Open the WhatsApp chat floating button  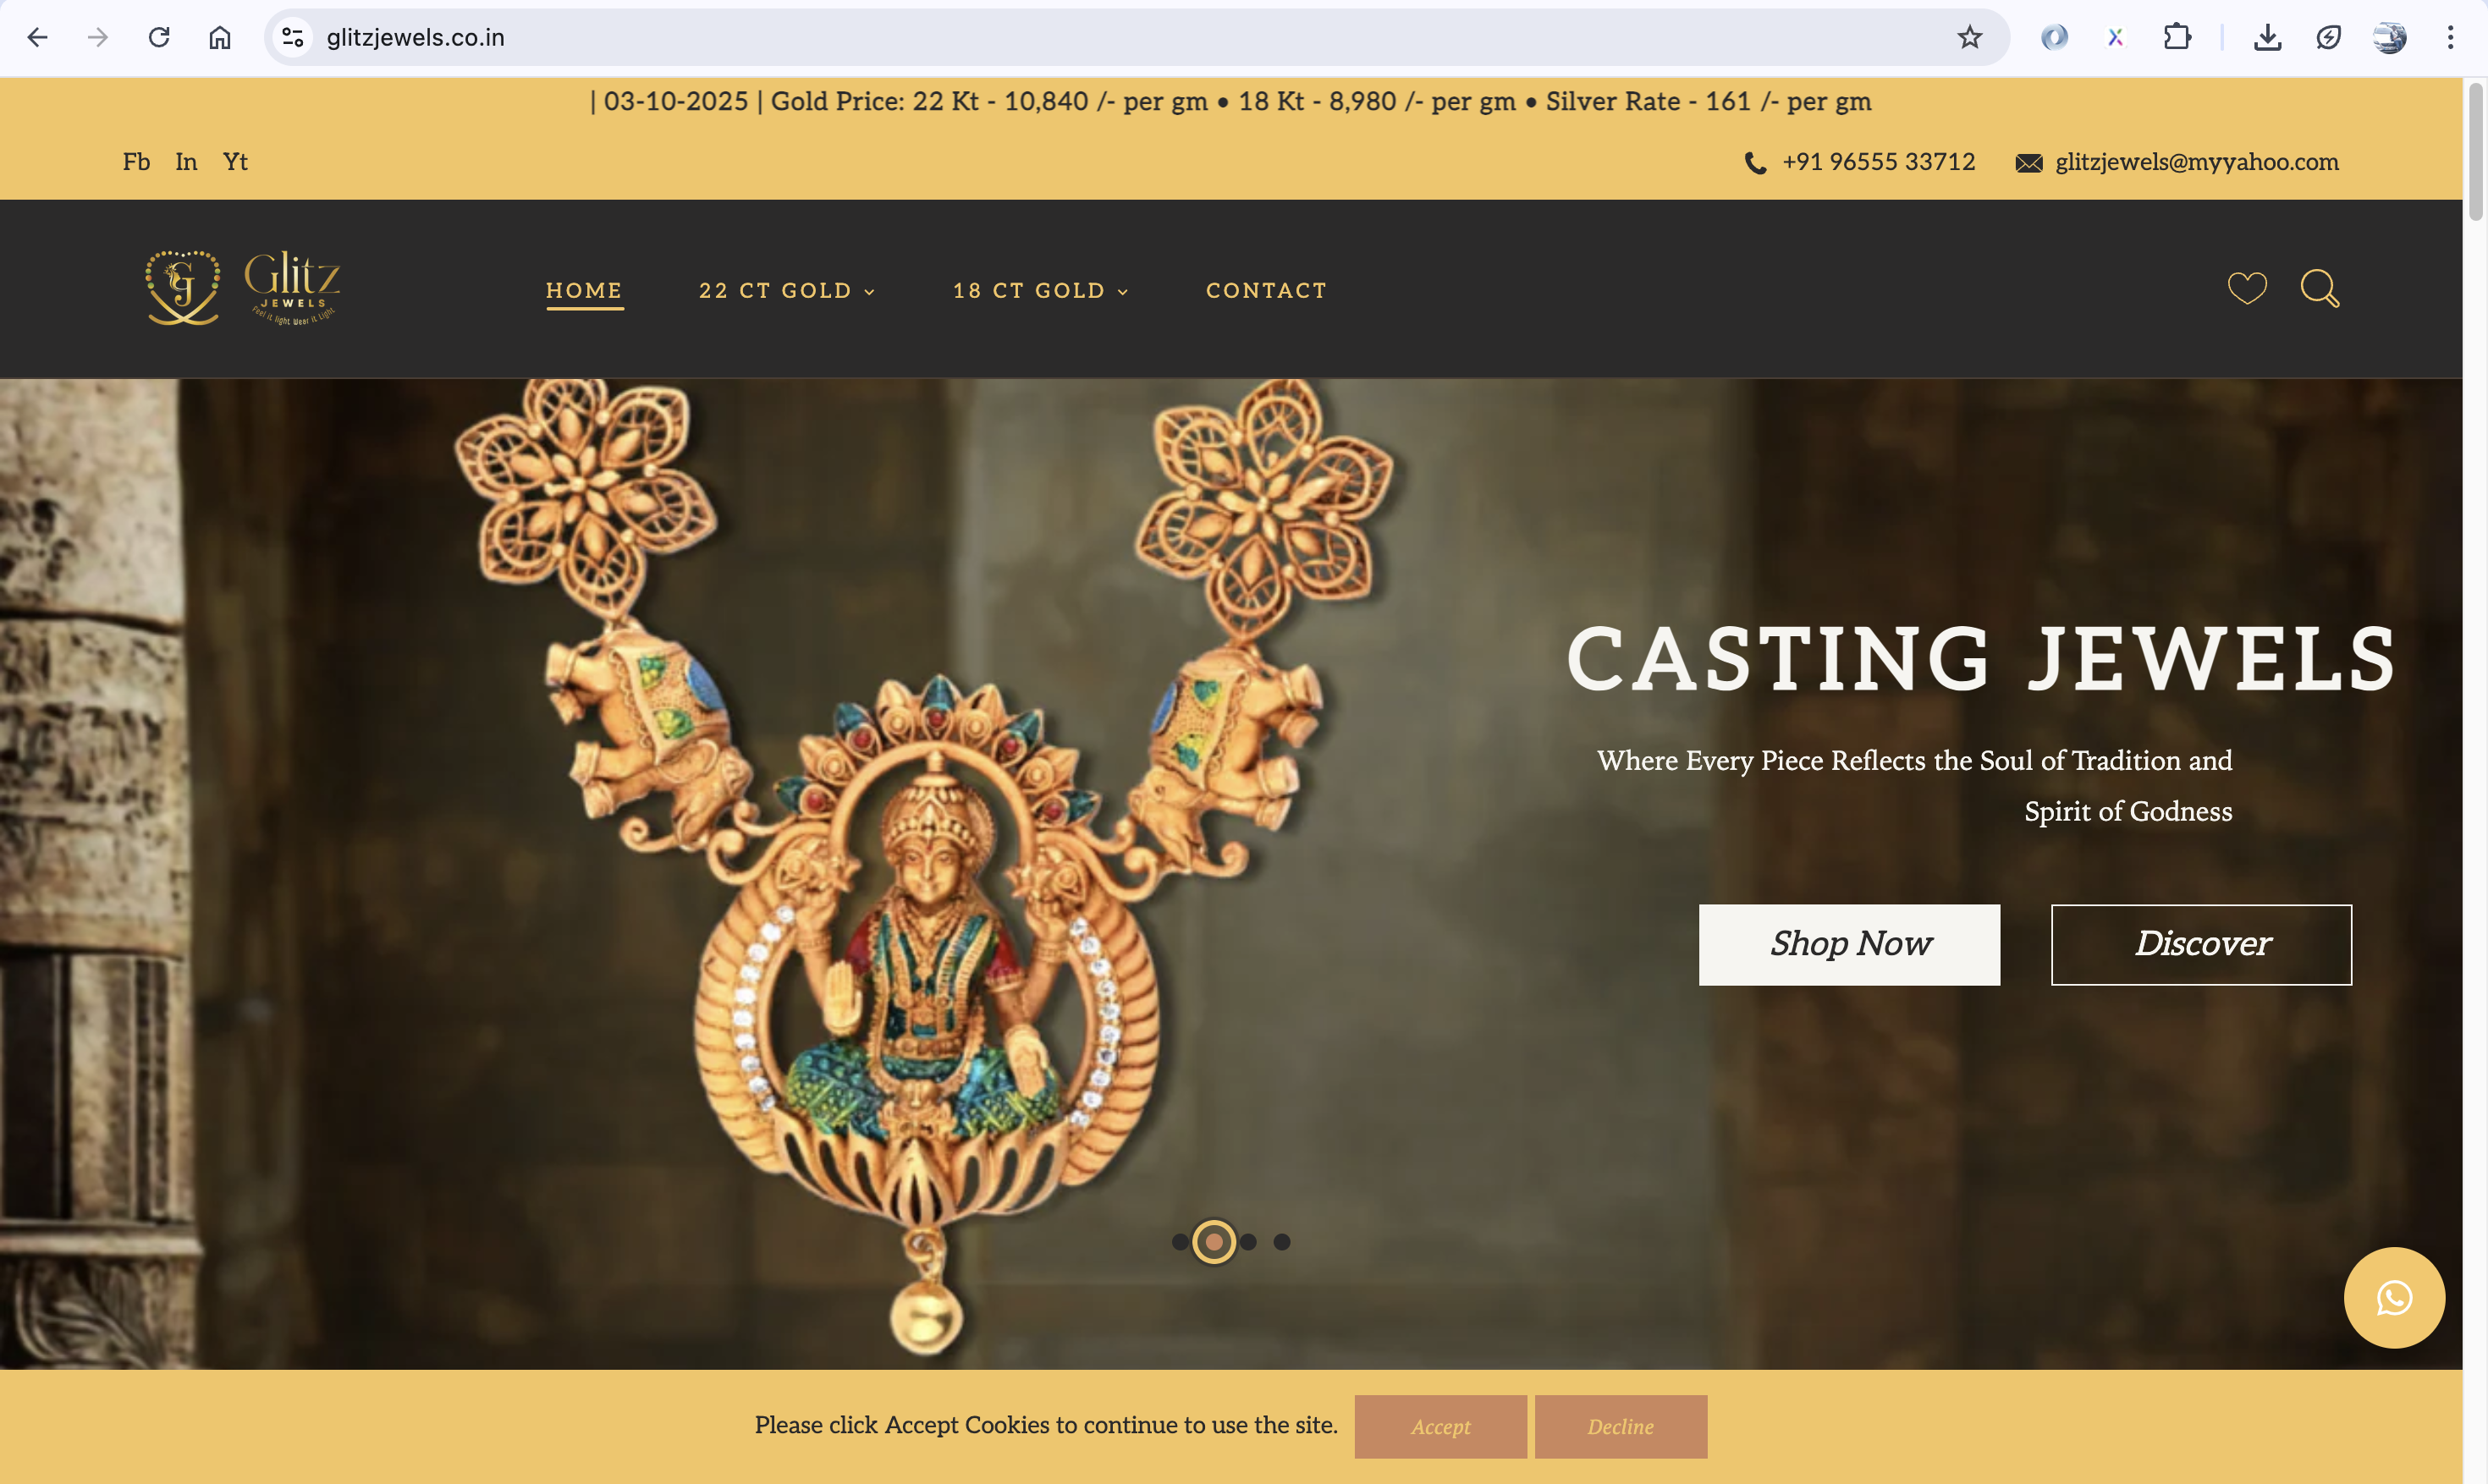pos(2393,1297)
